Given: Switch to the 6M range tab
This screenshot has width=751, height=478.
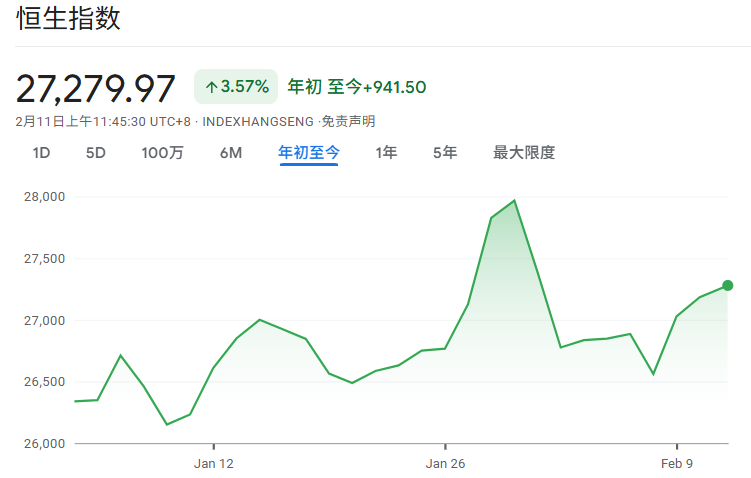Looking at the screenshot, I should [231, 153].
